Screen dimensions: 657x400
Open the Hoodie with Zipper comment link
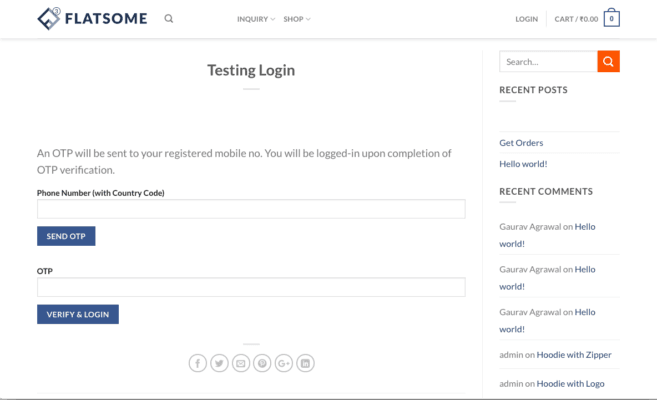tap(574, 355)
